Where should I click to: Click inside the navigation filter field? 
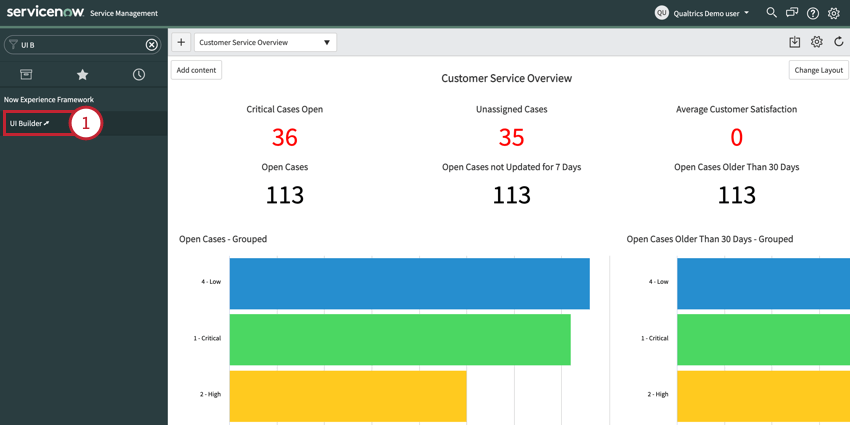[80, 45]
